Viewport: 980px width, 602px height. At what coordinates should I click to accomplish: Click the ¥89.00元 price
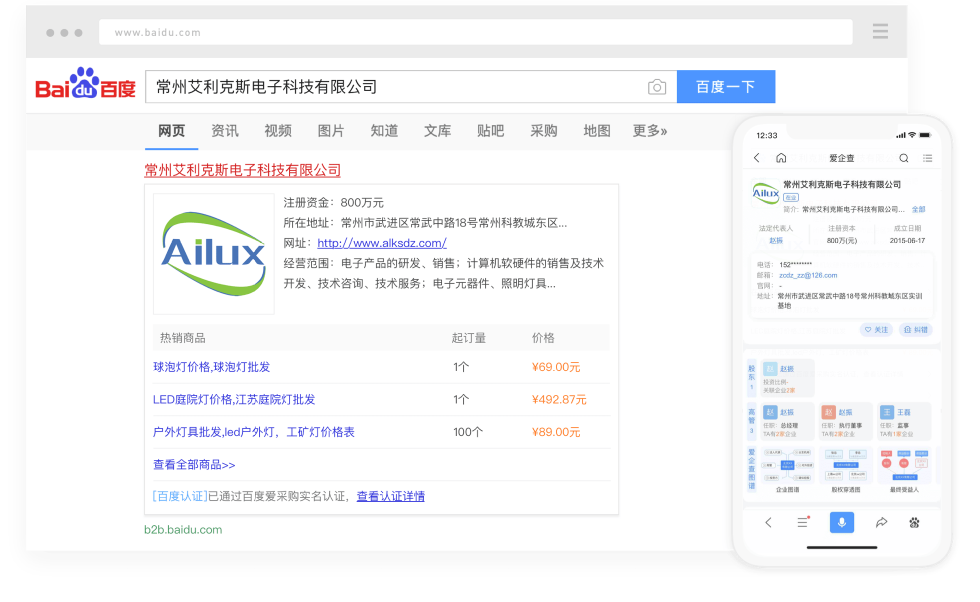coord(556,432)
